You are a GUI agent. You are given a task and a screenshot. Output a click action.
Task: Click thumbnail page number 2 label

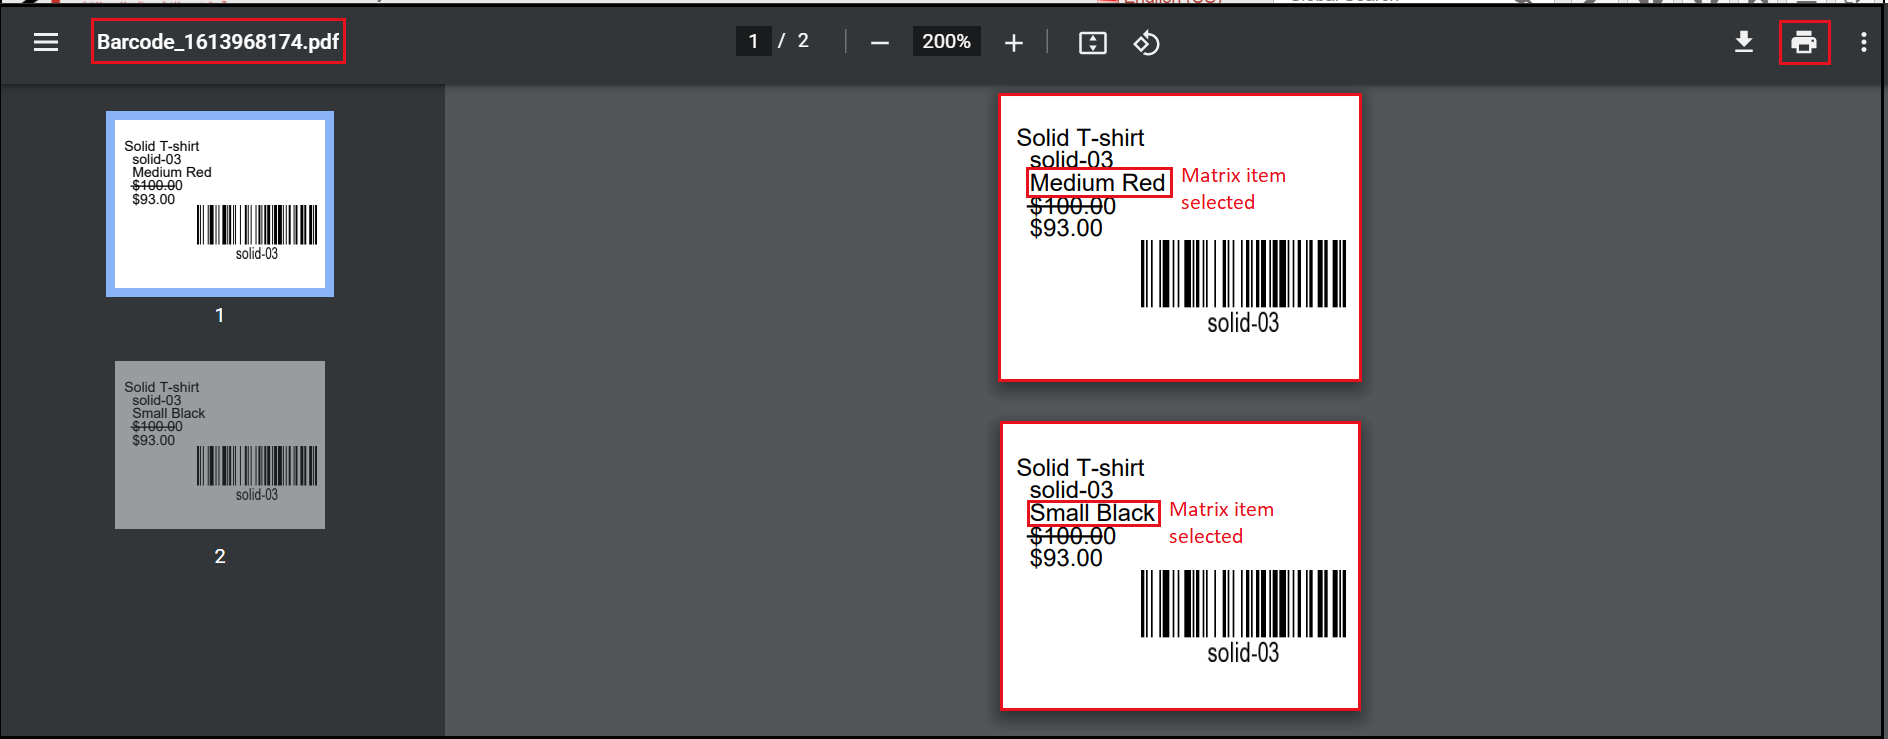tap(220, 556)
